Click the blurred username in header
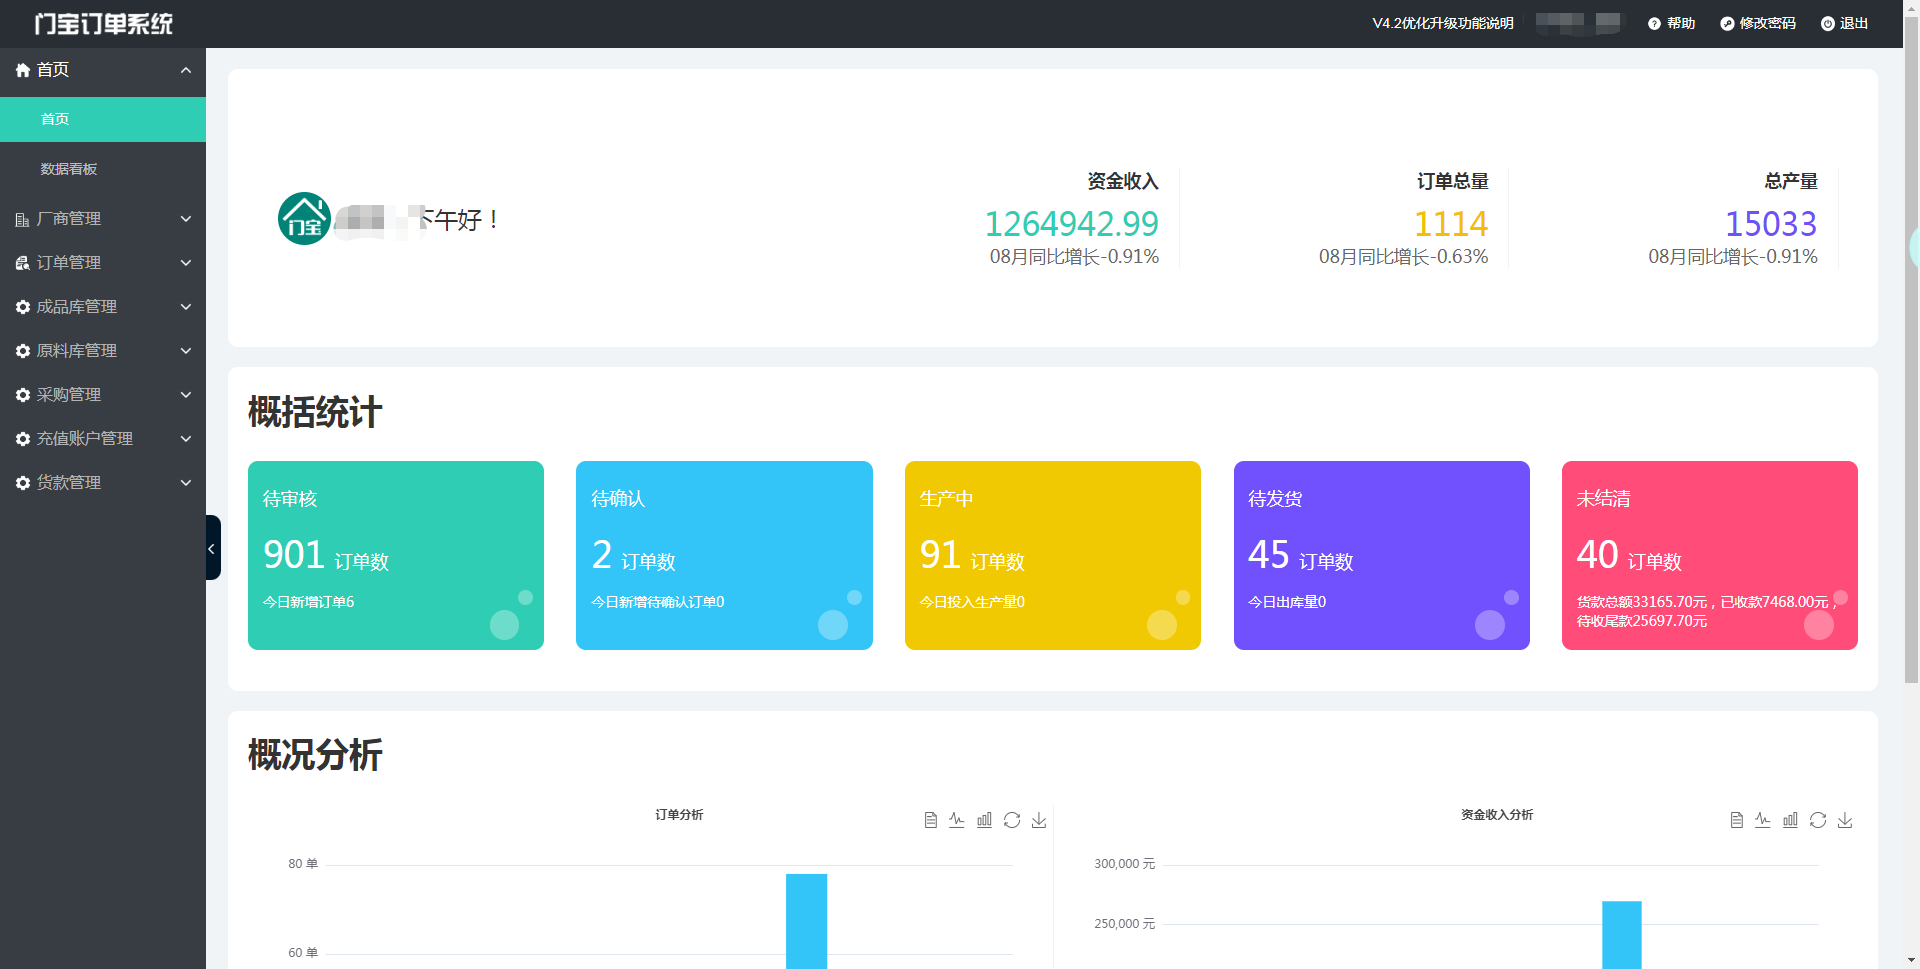Viewport: 1920px width, 969px height. click(x=1578, y=24)
